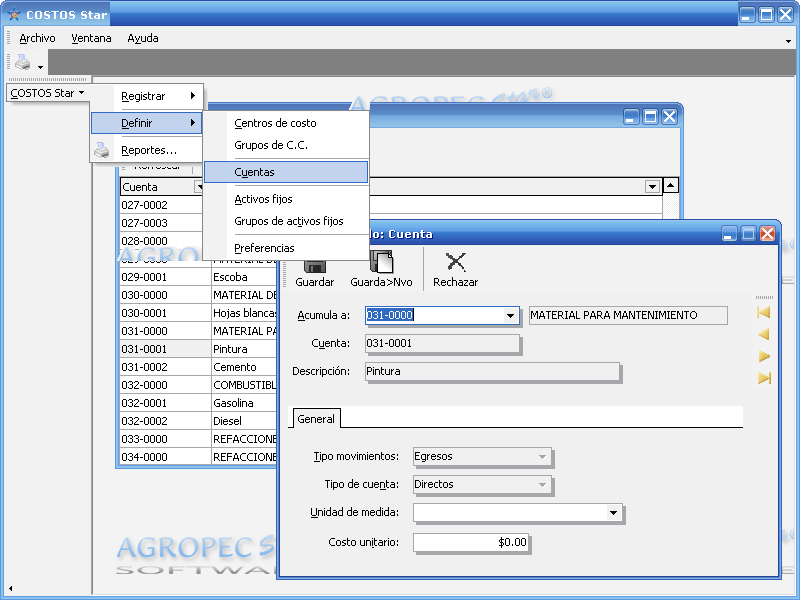Click the scroll up arrow of the accounts list

[670, 186]
